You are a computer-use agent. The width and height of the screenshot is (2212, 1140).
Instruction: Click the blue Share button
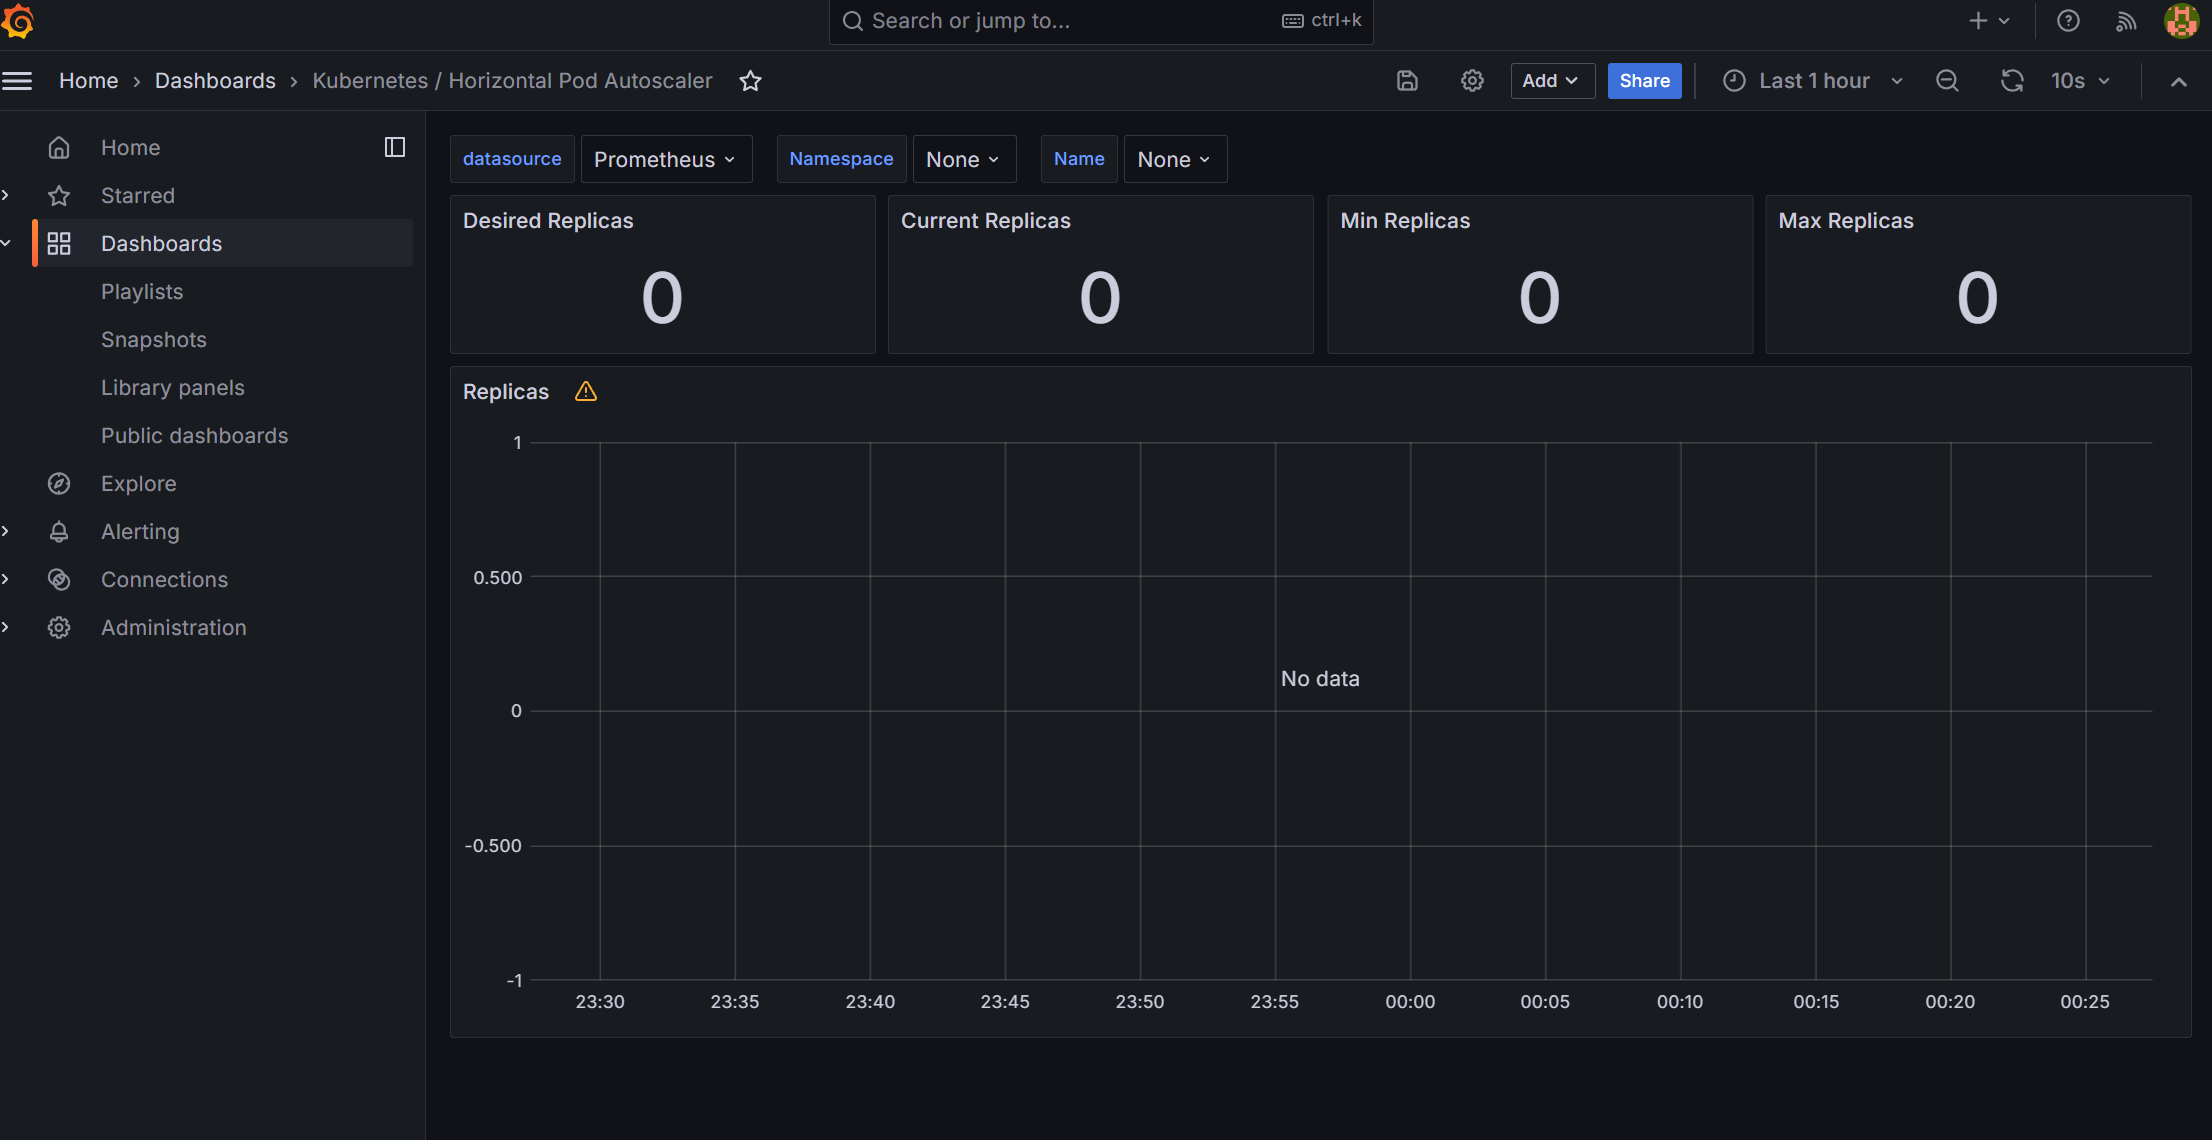pos(1644,81)
